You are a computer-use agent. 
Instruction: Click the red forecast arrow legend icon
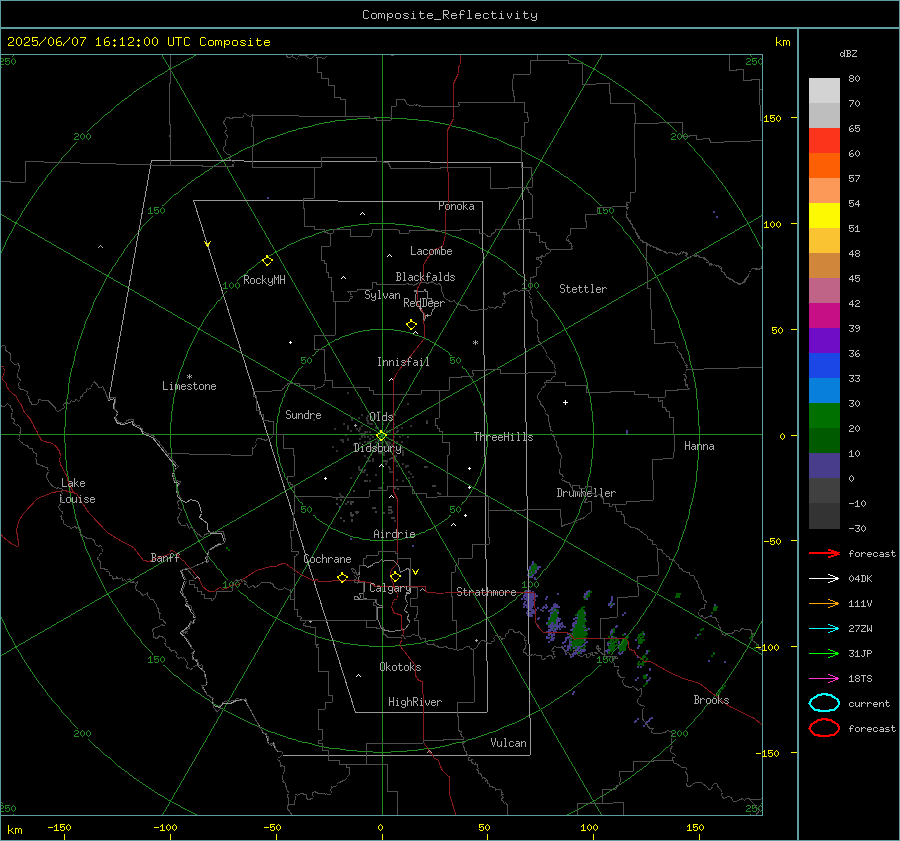click(824, 553)
